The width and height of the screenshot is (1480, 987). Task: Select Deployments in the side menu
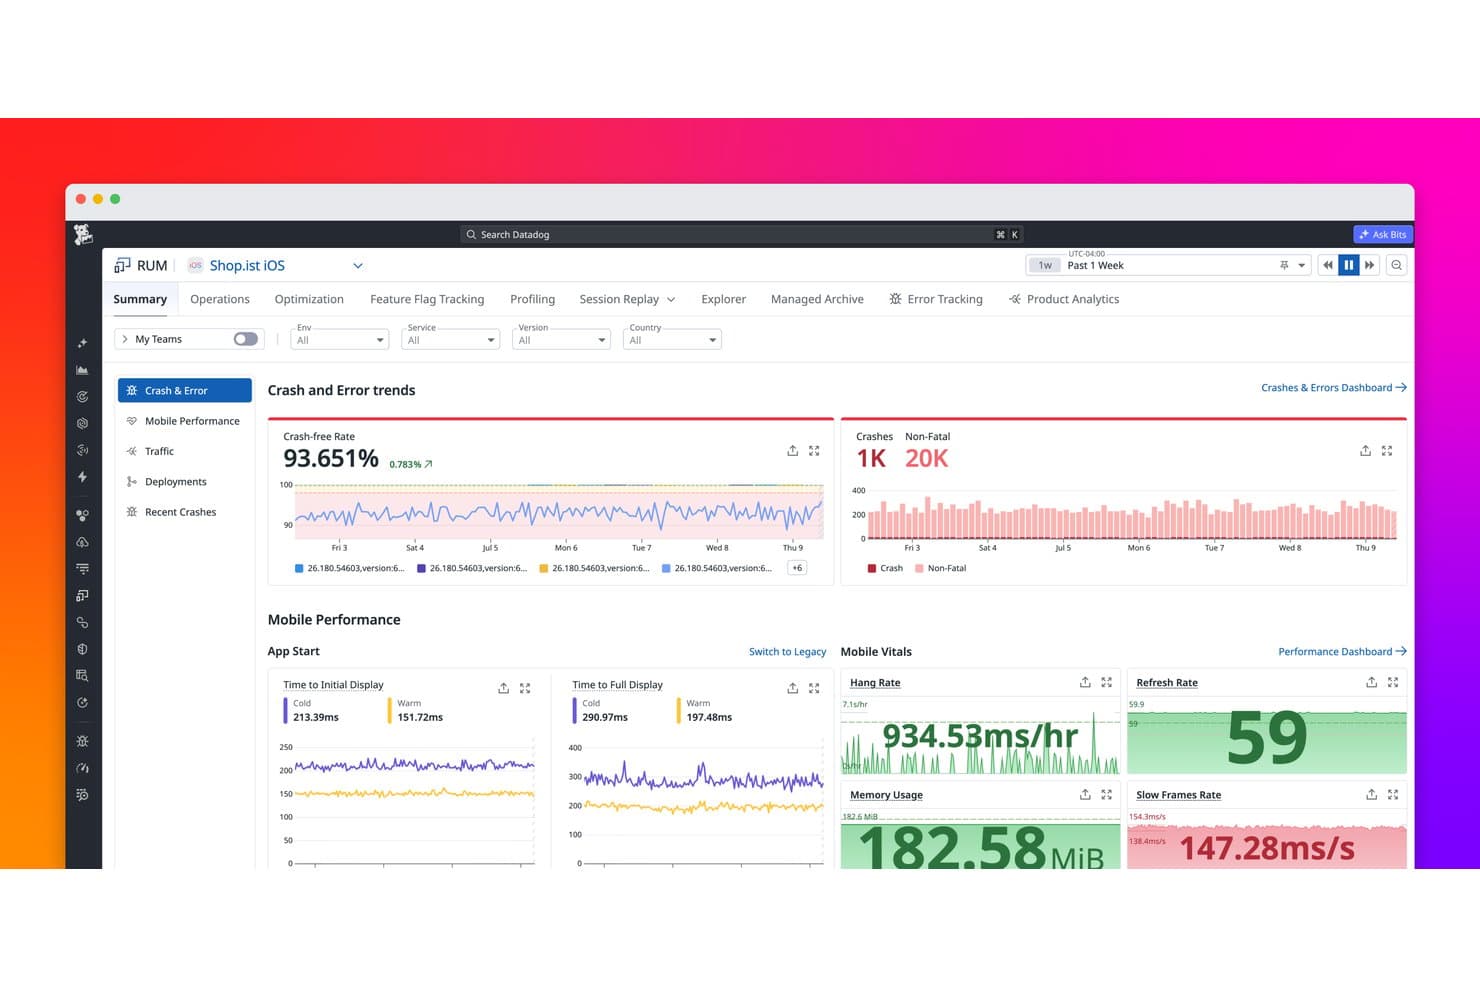click(x=185, y=482)
